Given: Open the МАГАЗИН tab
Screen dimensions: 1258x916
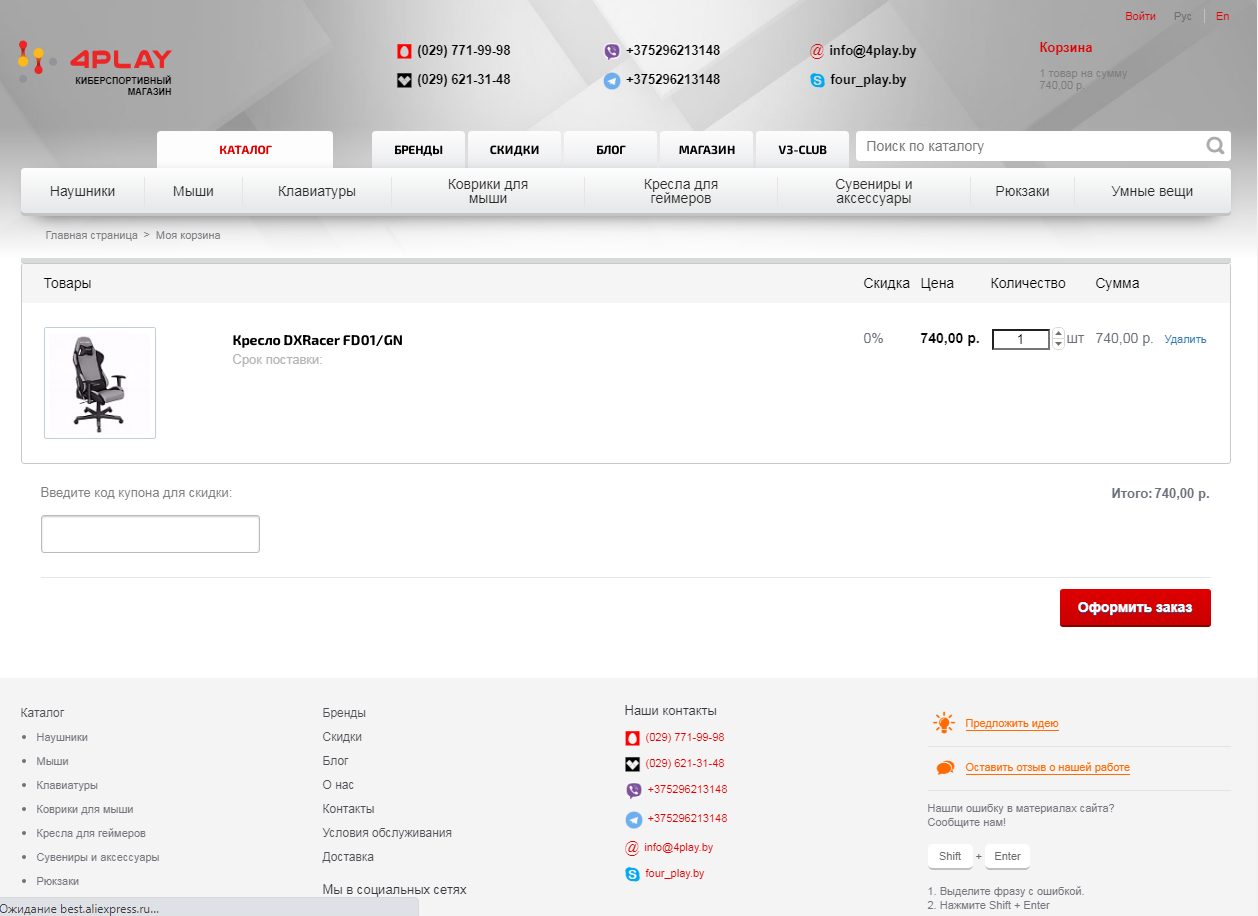Looking at the screenshot, I should coord(706,150).
